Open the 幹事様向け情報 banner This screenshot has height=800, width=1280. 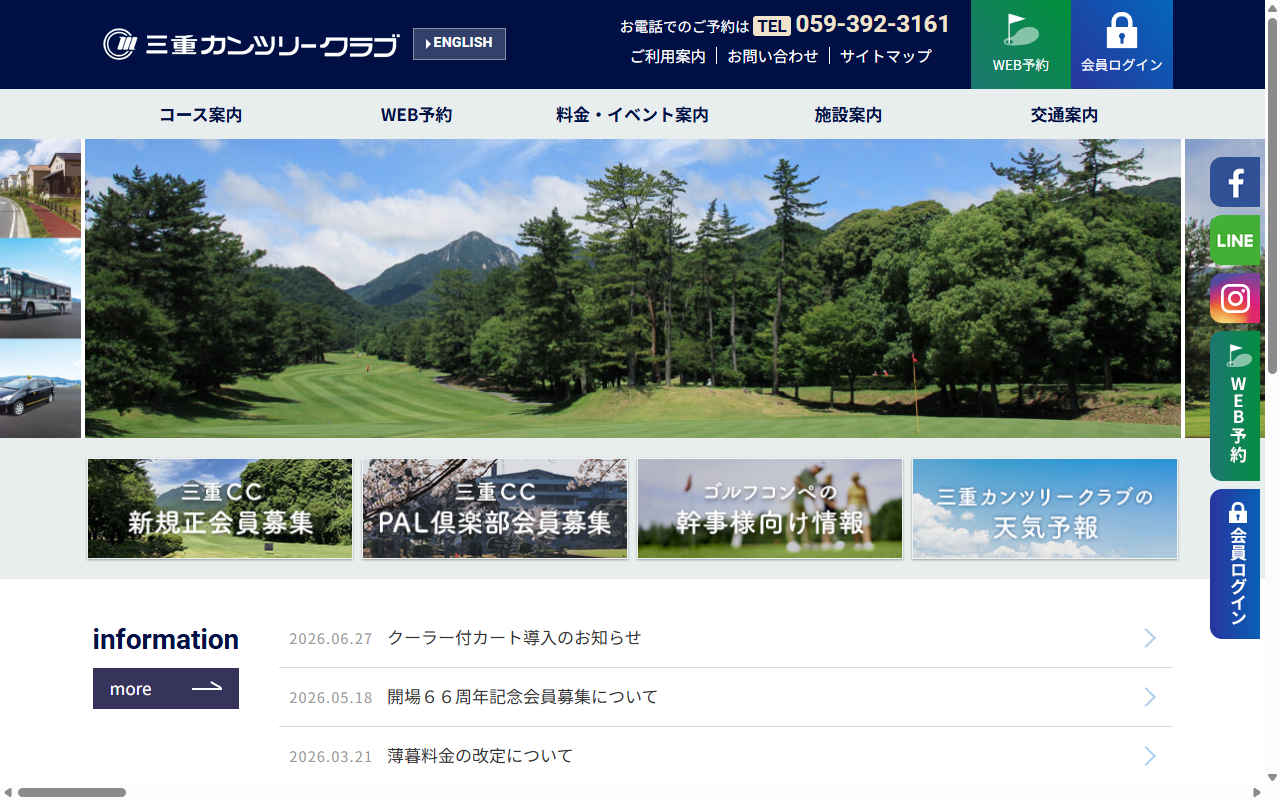click(x=770, y=508)
